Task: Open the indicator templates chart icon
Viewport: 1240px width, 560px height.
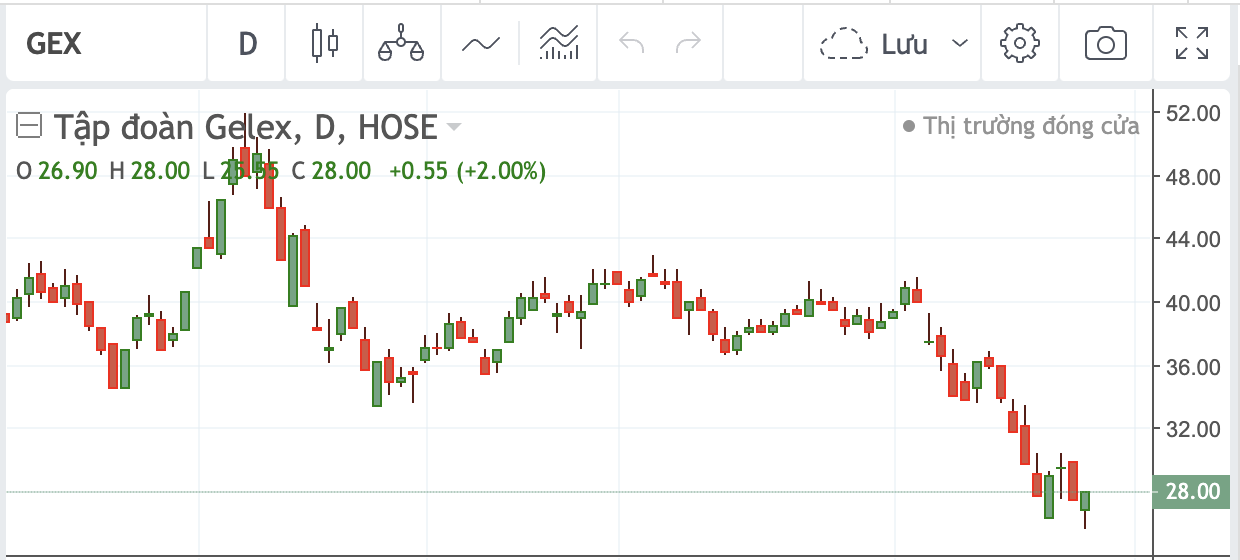Action: [559, 44]
